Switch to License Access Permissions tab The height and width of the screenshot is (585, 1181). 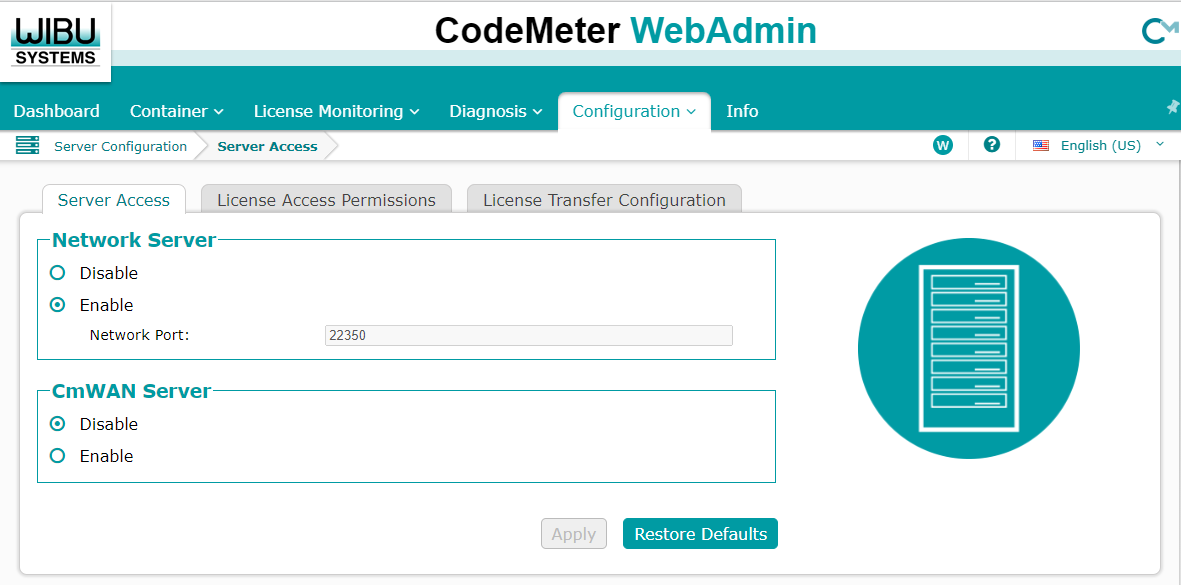[326, 200]
